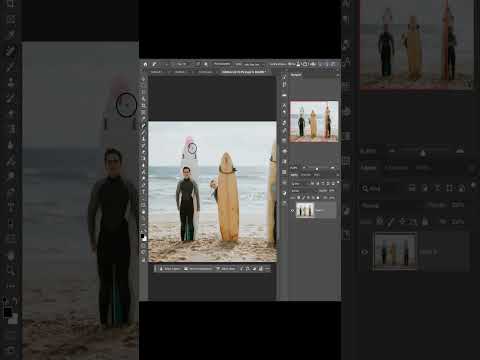Image resolution: width=480 pixels, height=360 pixels.
Task: Open the layer Opacity dropdown
Action: [x=332, y=191]
